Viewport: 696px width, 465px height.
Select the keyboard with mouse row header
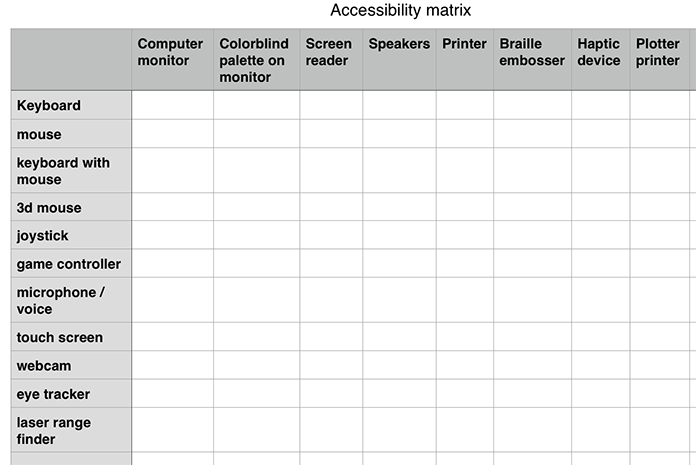click(x=71, y=170)
